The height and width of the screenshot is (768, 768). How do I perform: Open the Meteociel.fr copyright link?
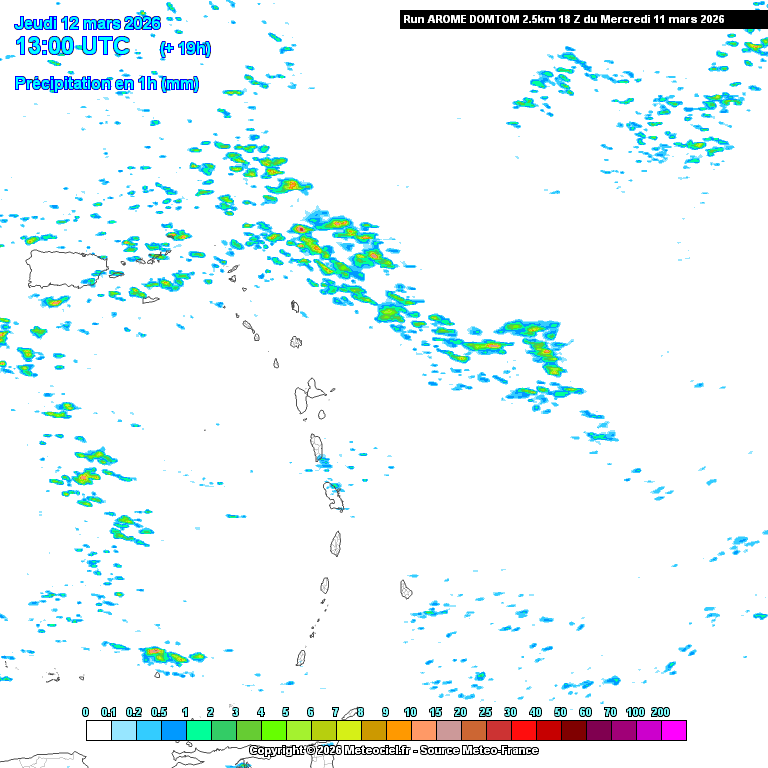click(393, 750)
